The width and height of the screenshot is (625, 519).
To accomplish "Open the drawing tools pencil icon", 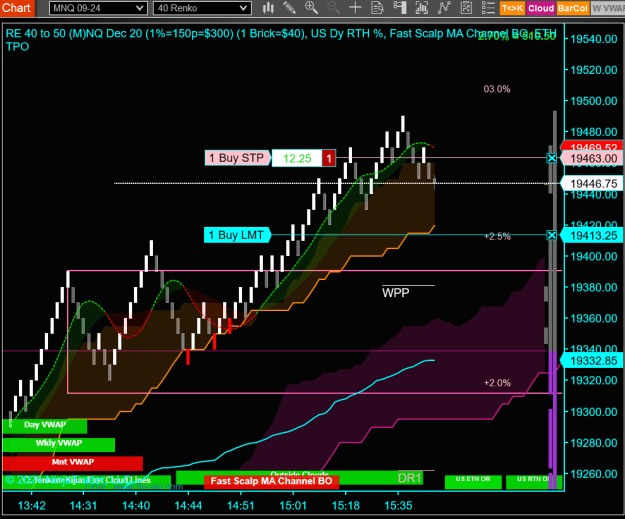I will tap(289, 8).
